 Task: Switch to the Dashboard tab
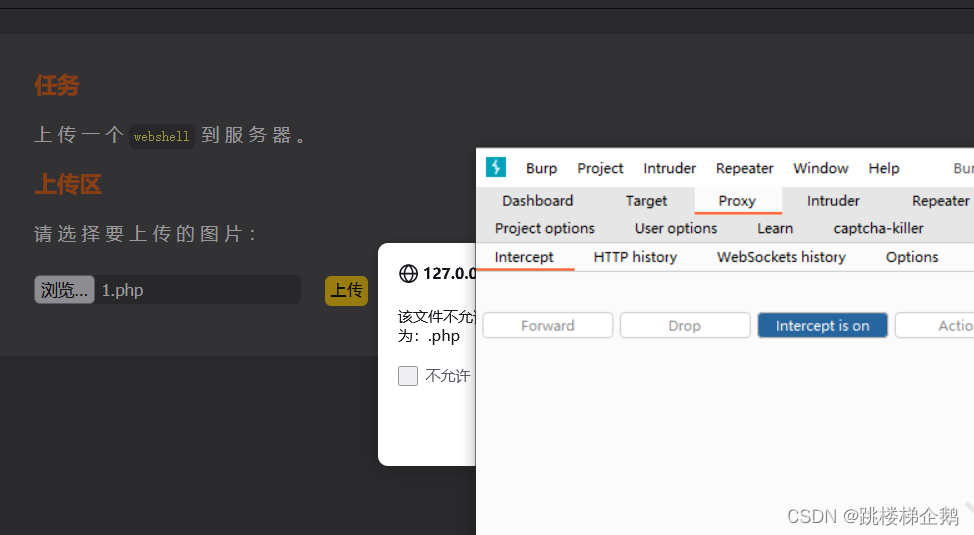point(537,201)
